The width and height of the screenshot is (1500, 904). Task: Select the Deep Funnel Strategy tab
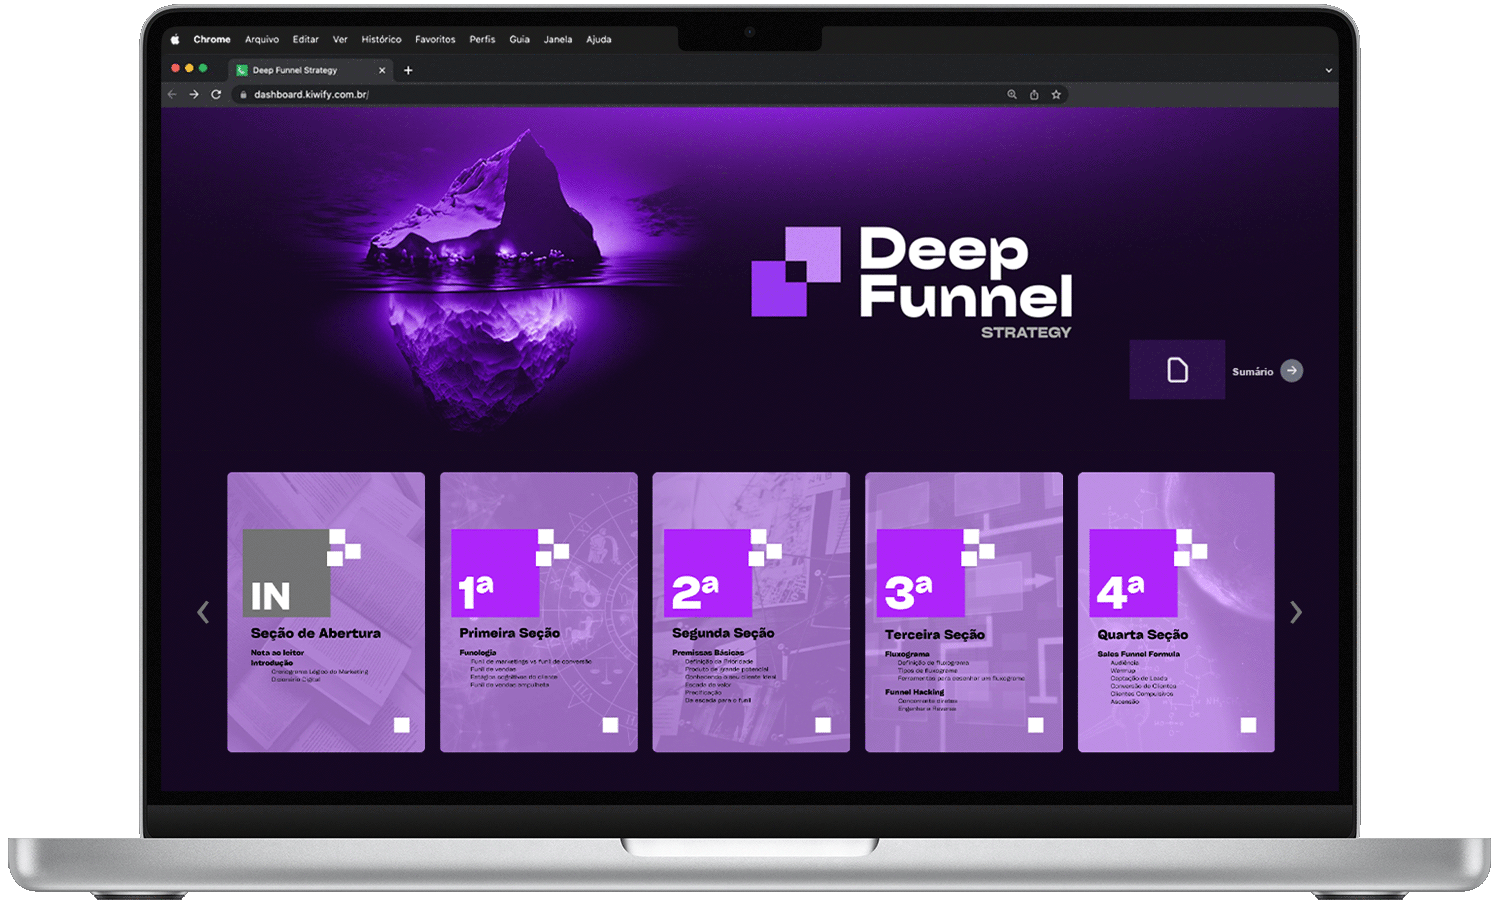(x=310, y=70)
